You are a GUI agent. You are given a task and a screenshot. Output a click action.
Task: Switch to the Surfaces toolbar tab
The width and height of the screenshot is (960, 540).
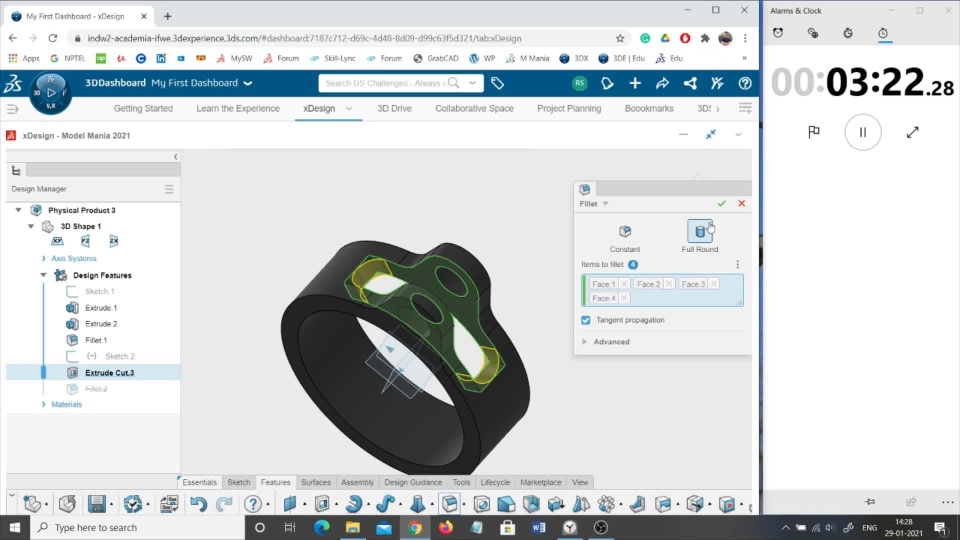click(316, 482)
